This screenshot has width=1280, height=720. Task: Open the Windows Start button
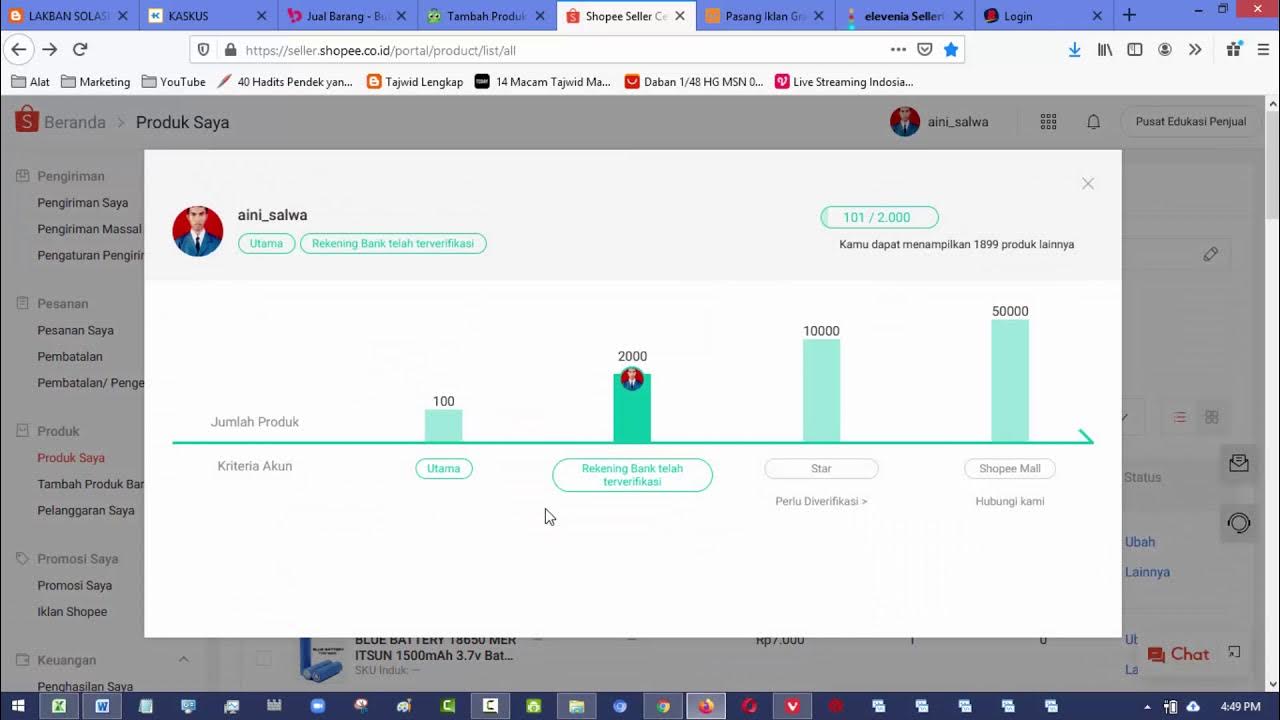(18, 706)
